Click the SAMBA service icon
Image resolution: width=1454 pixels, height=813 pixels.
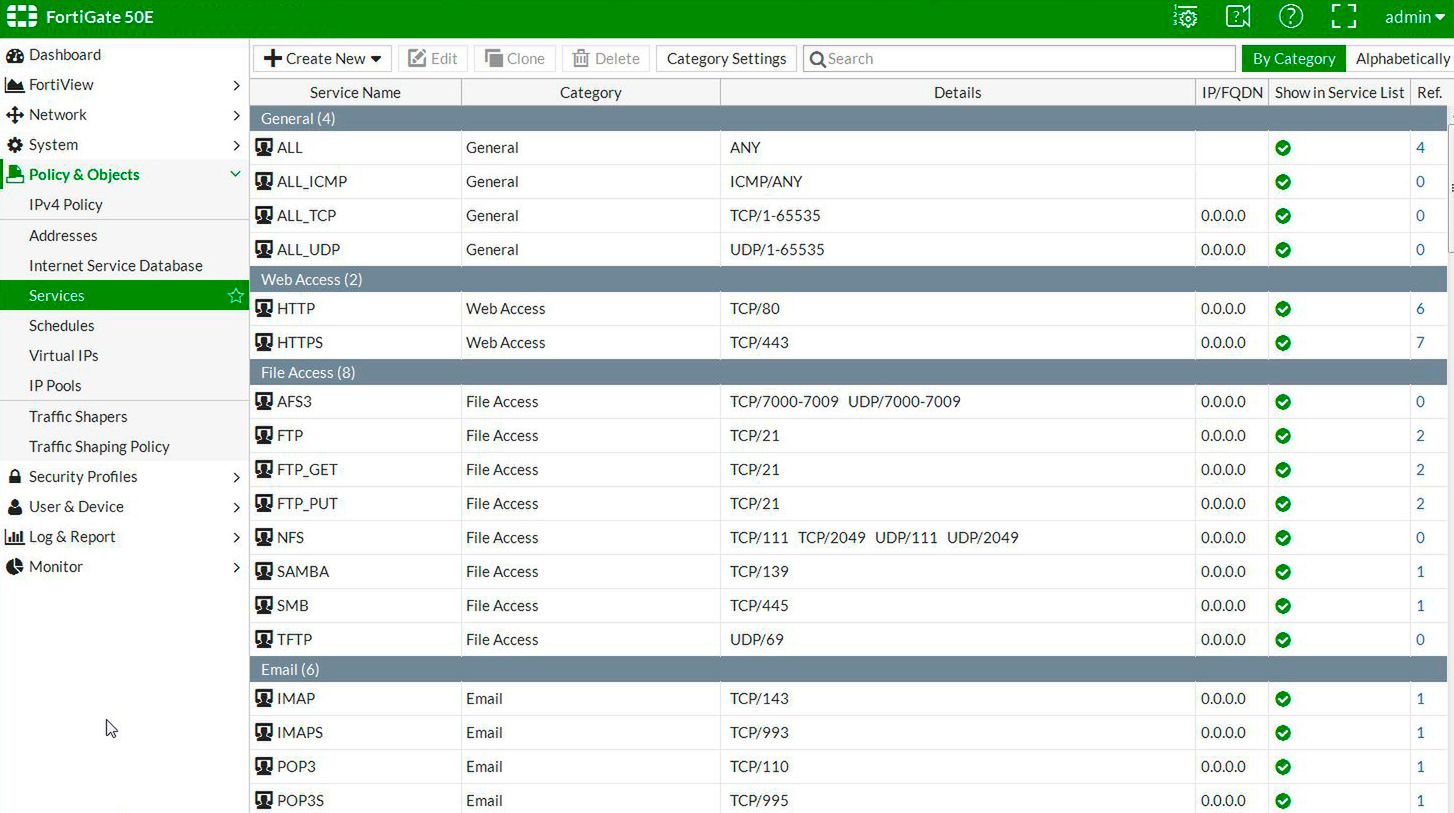coord(264,572)
